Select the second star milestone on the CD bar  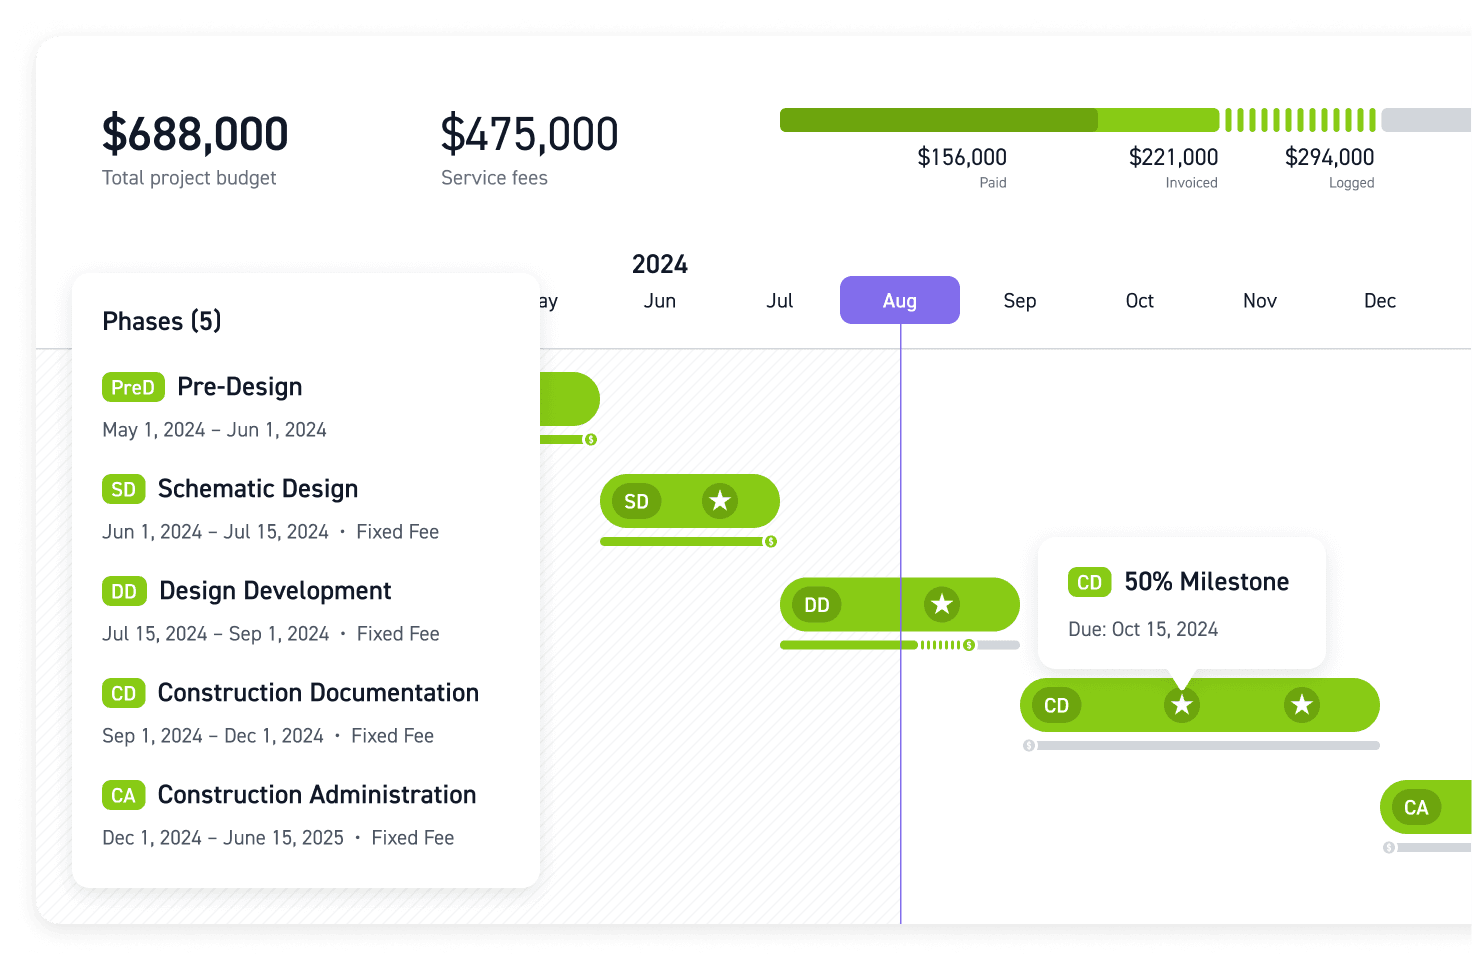(1301, 705)
